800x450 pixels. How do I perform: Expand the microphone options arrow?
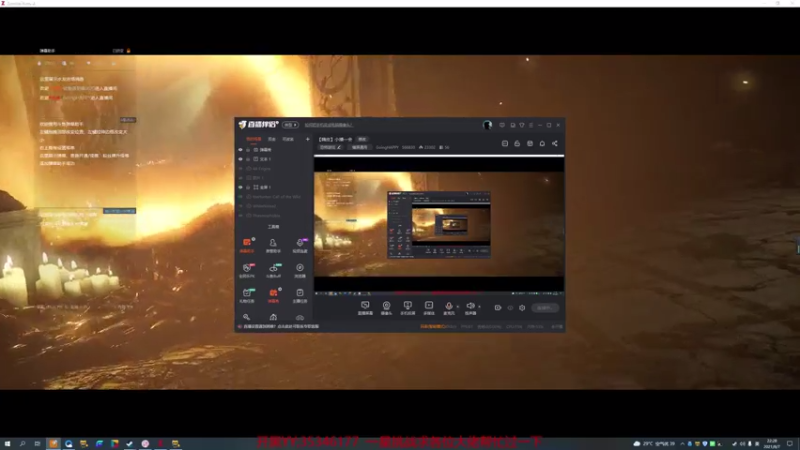[x=457, y=307]
